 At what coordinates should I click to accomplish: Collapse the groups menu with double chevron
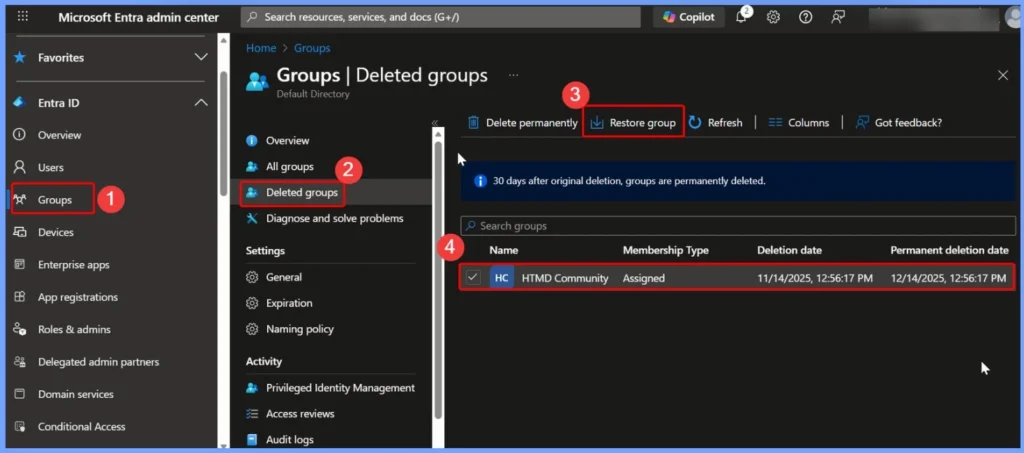pyautogui.click(x=434, y=123)
